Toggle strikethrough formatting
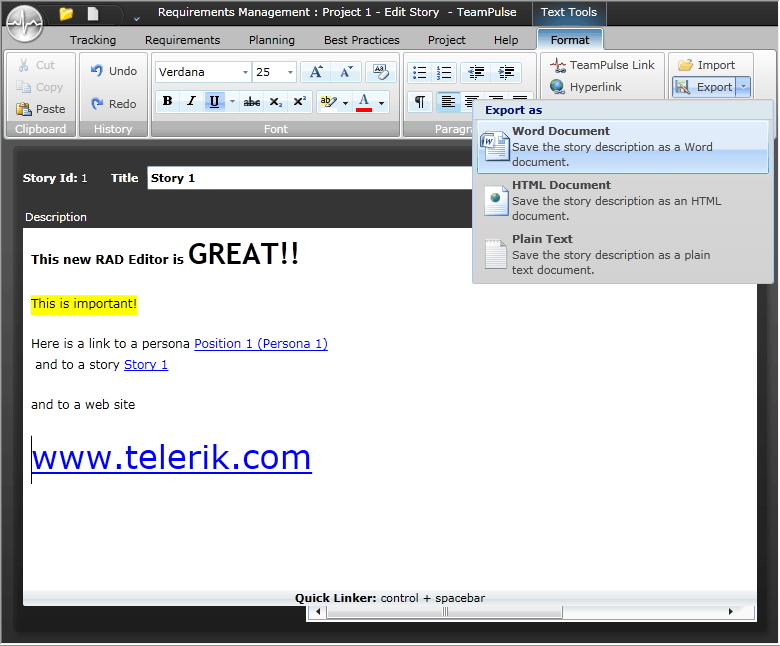The width and height of the screenshot is (780, 646). pos(252,101)
